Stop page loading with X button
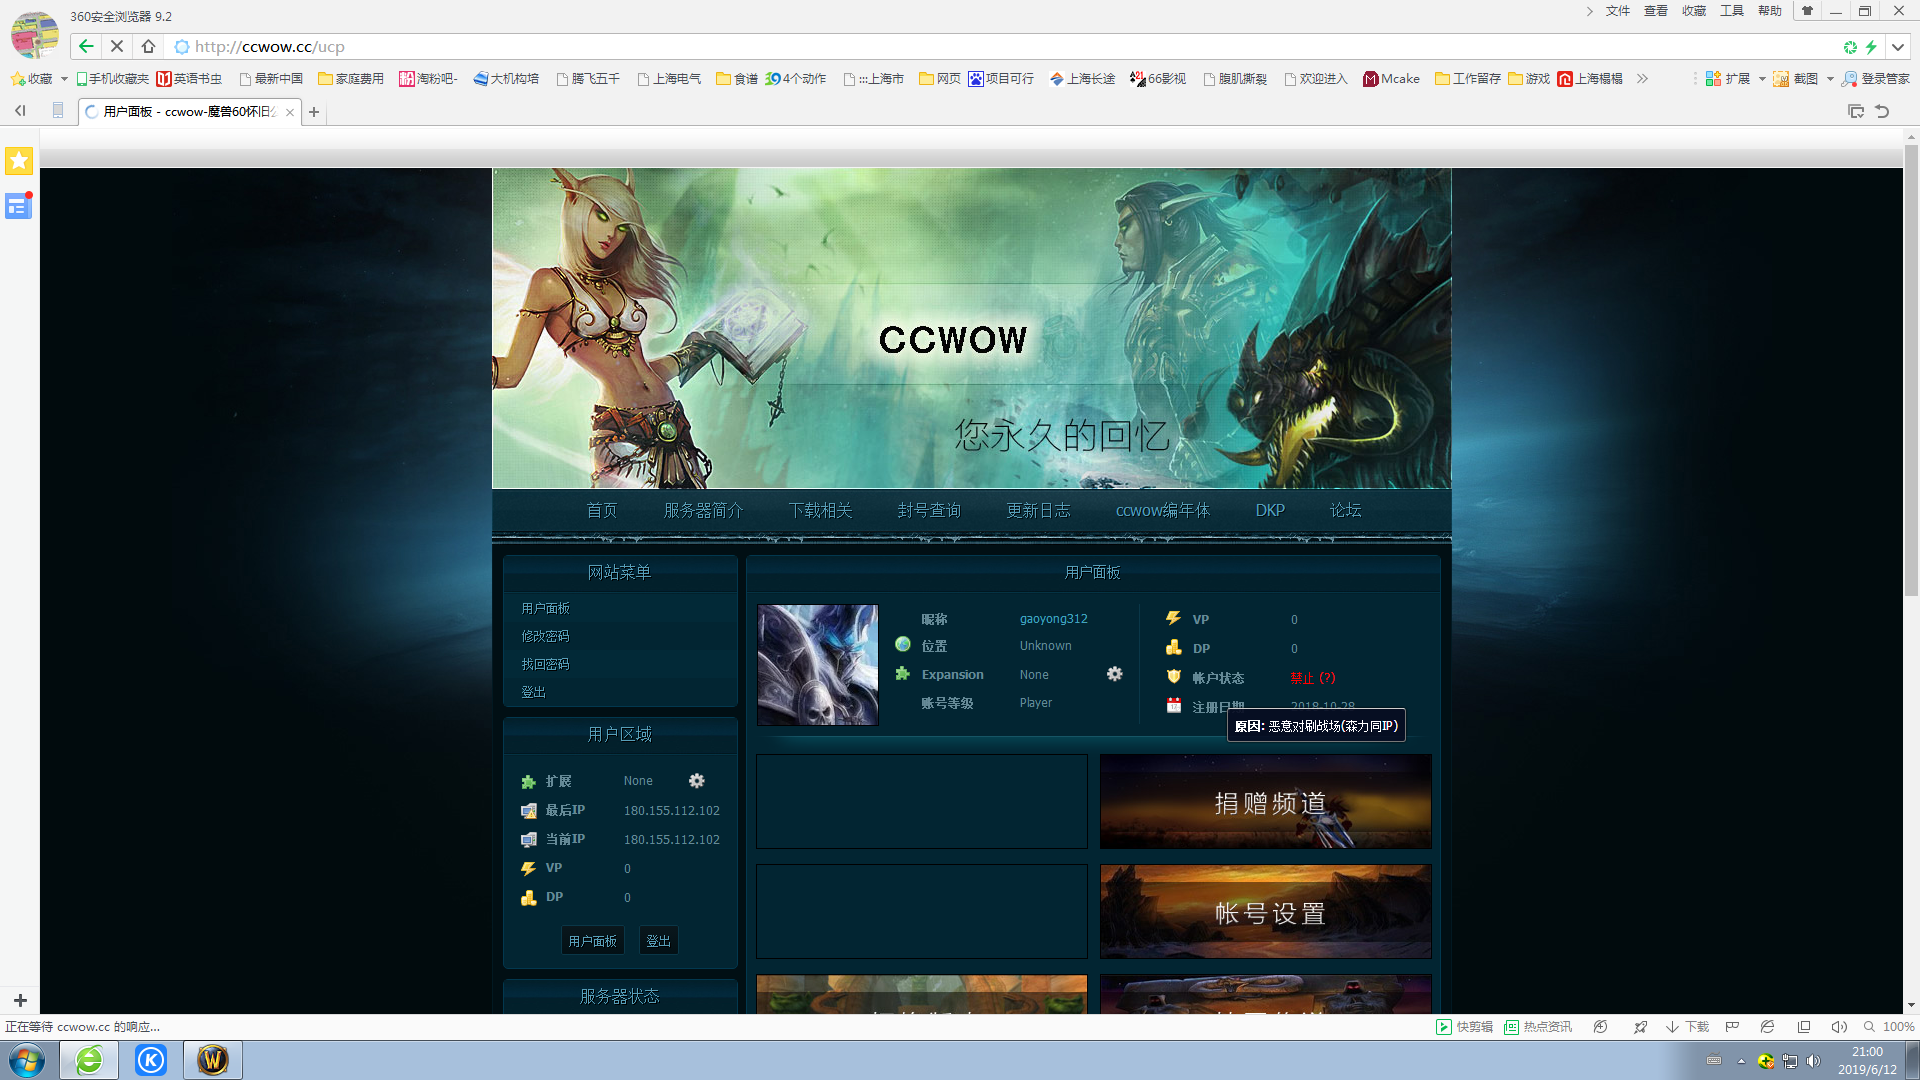The width and height of the screenshot is (1920, 1080). pos(117,46)
